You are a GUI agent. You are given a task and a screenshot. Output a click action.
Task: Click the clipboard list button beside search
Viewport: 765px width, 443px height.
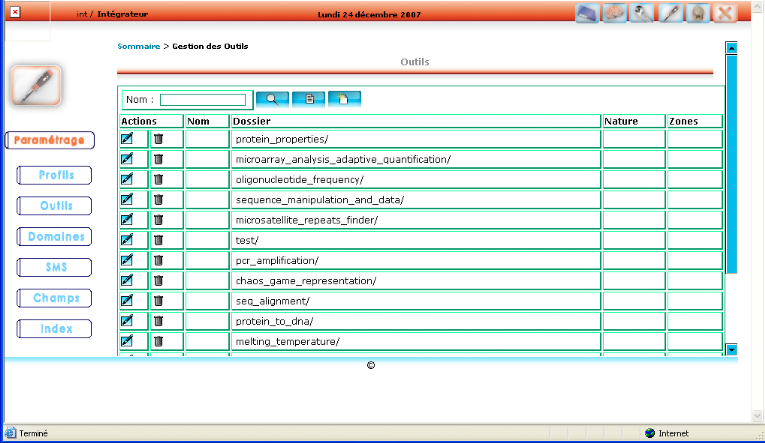point(308,99)
